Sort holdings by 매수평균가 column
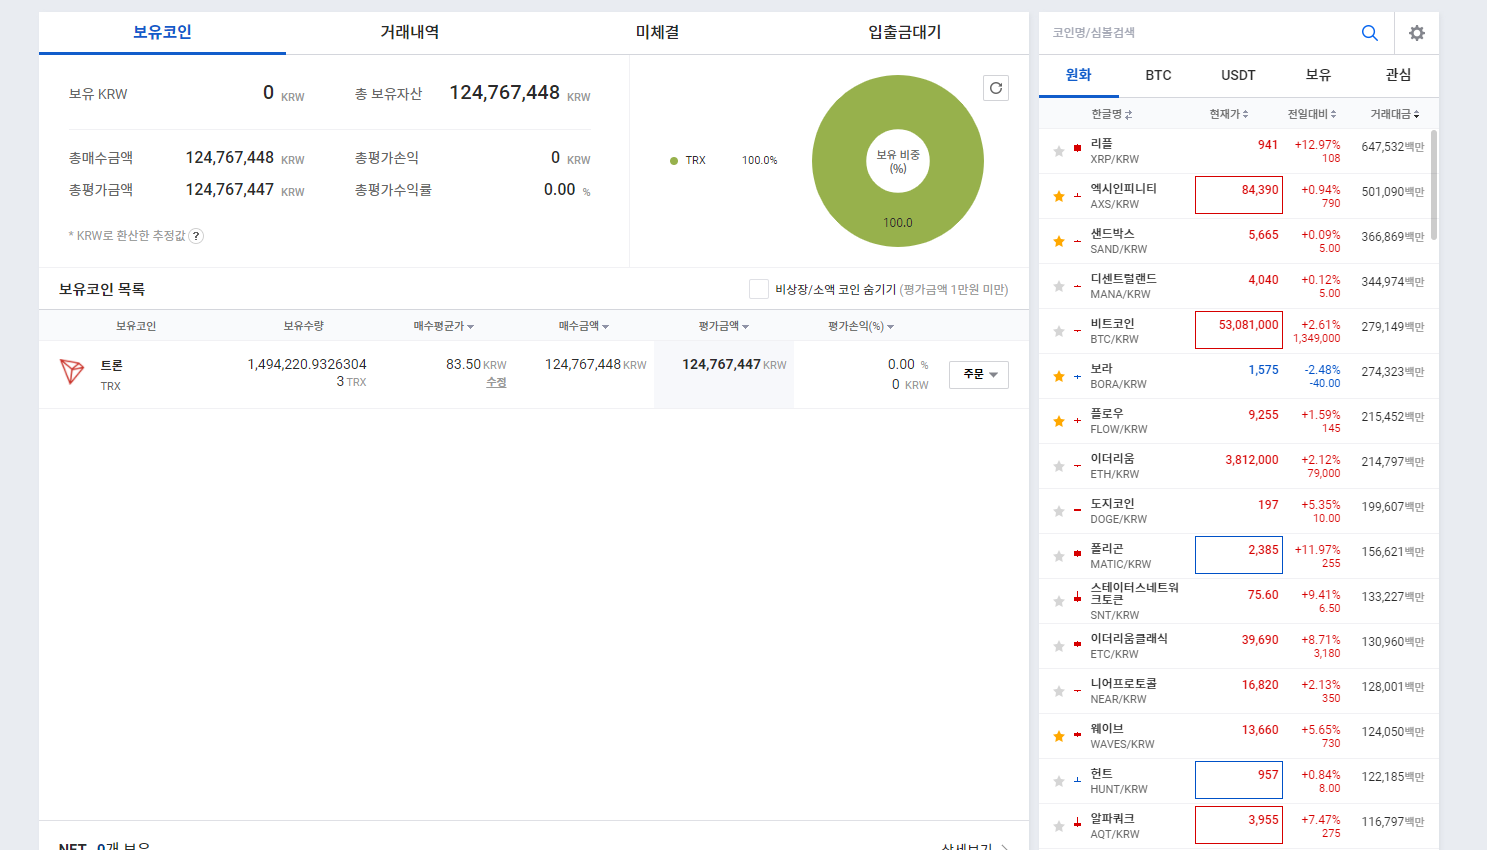 tap(443, 326)
